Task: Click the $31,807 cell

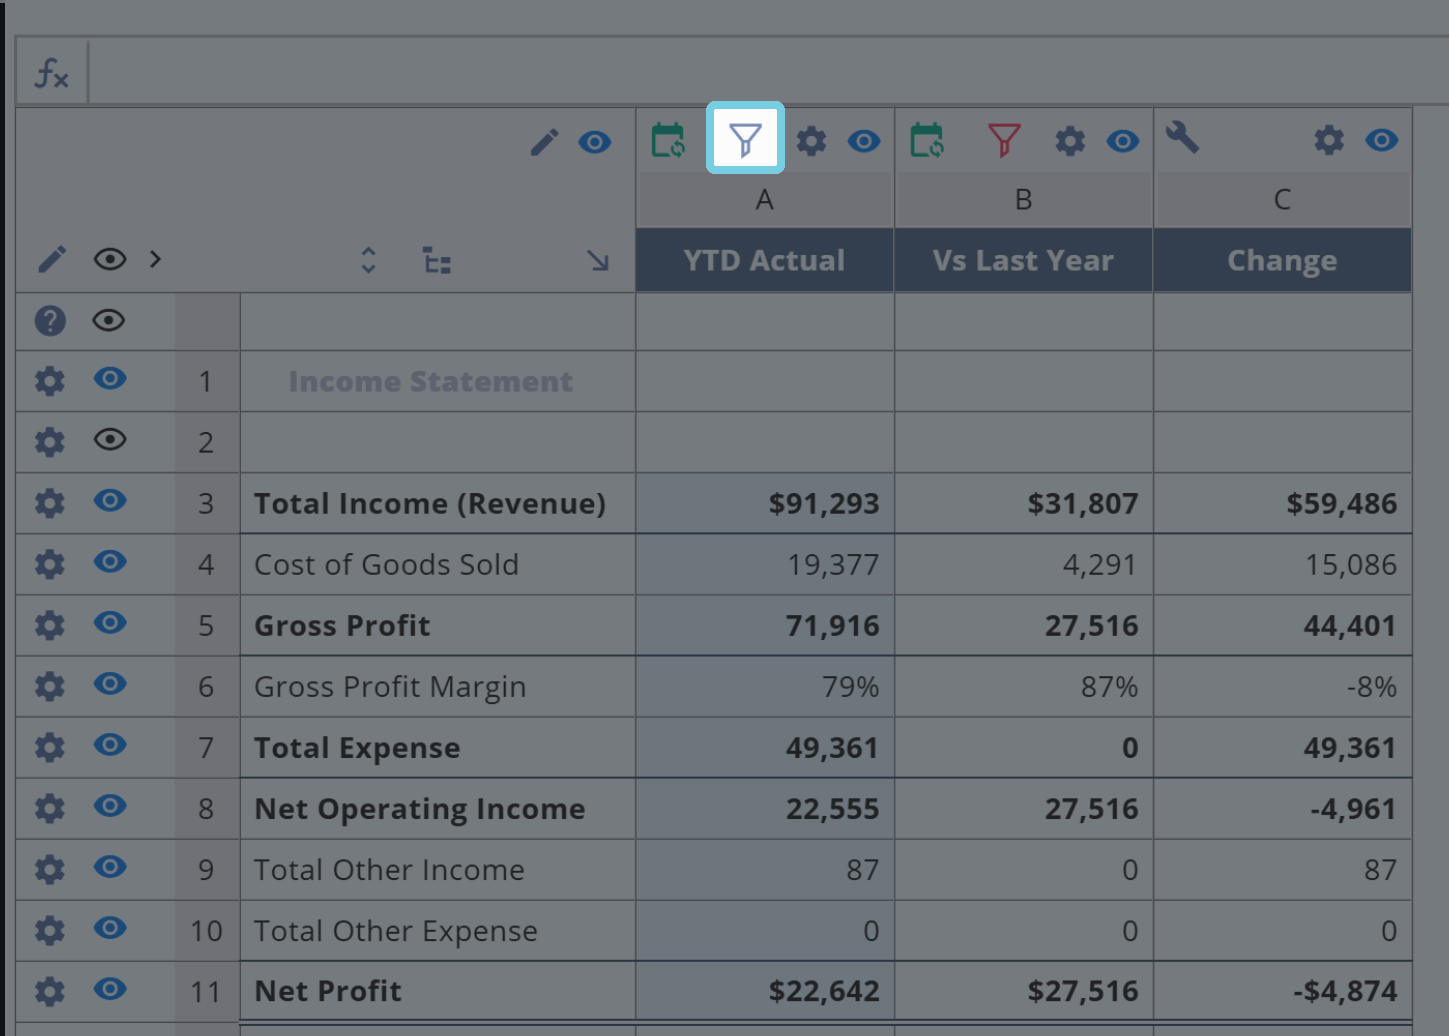Action: pos(1024,503)
